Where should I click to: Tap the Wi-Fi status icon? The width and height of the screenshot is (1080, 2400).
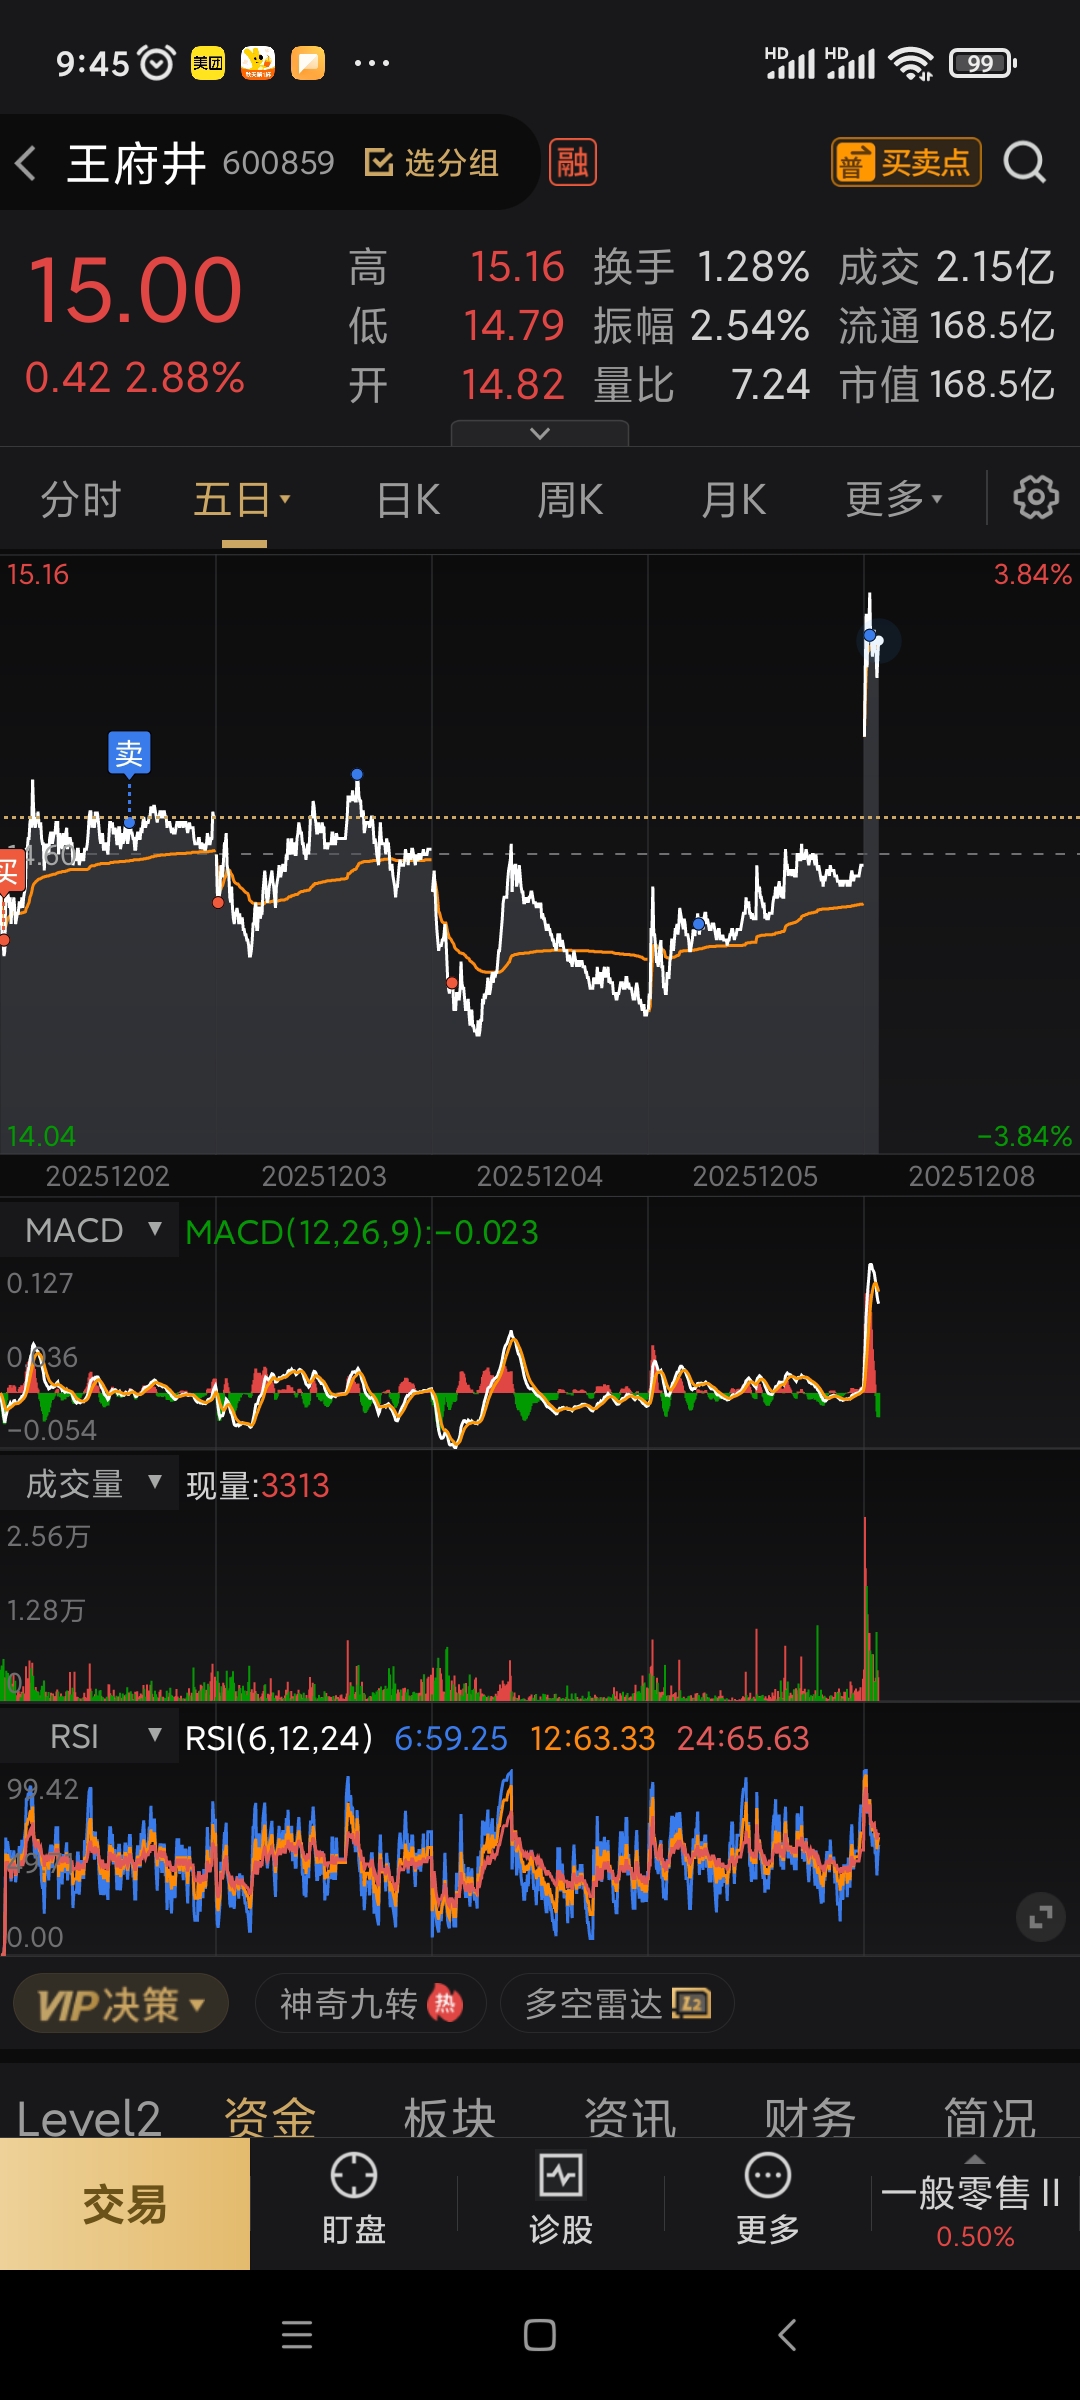(x=911, y=64)
